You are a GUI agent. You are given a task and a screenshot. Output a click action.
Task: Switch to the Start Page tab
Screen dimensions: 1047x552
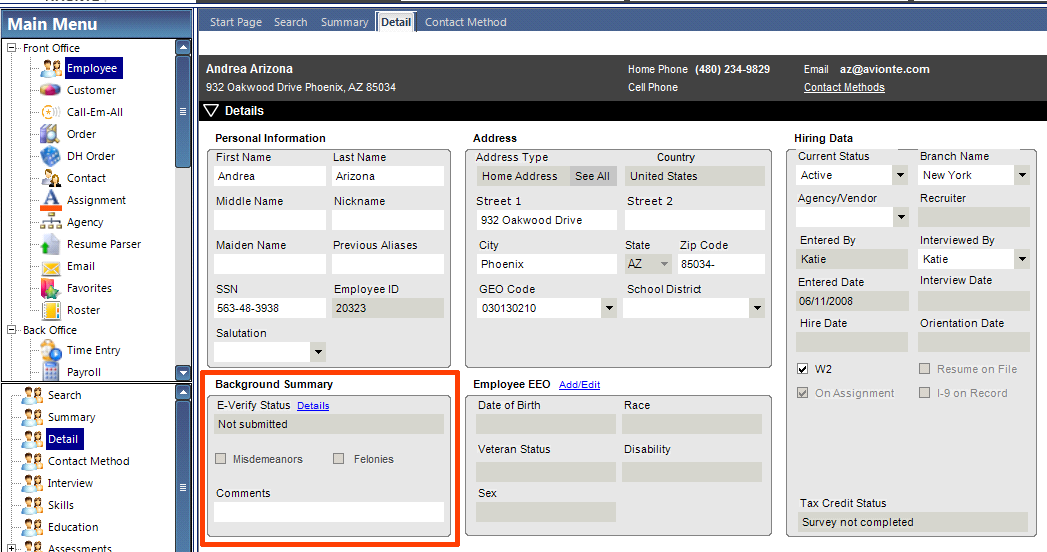(x=236, y=22)
